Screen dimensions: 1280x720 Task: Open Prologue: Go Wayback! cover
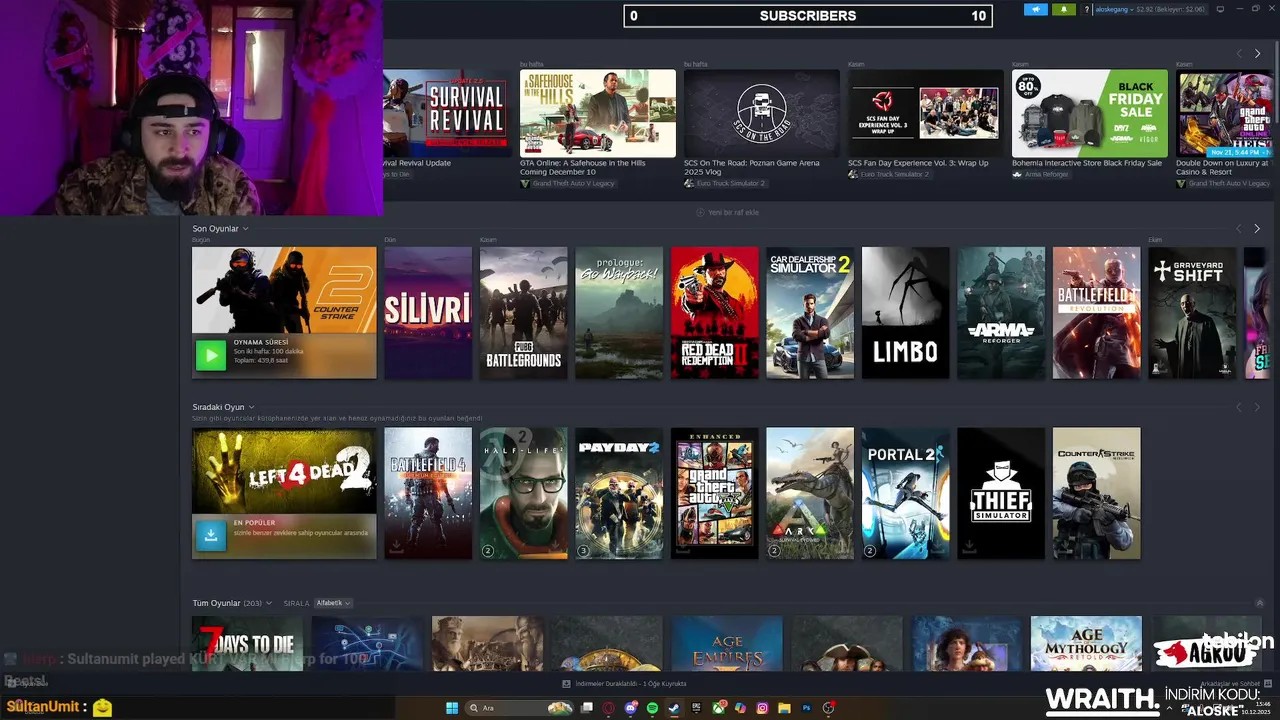[619, 313]
